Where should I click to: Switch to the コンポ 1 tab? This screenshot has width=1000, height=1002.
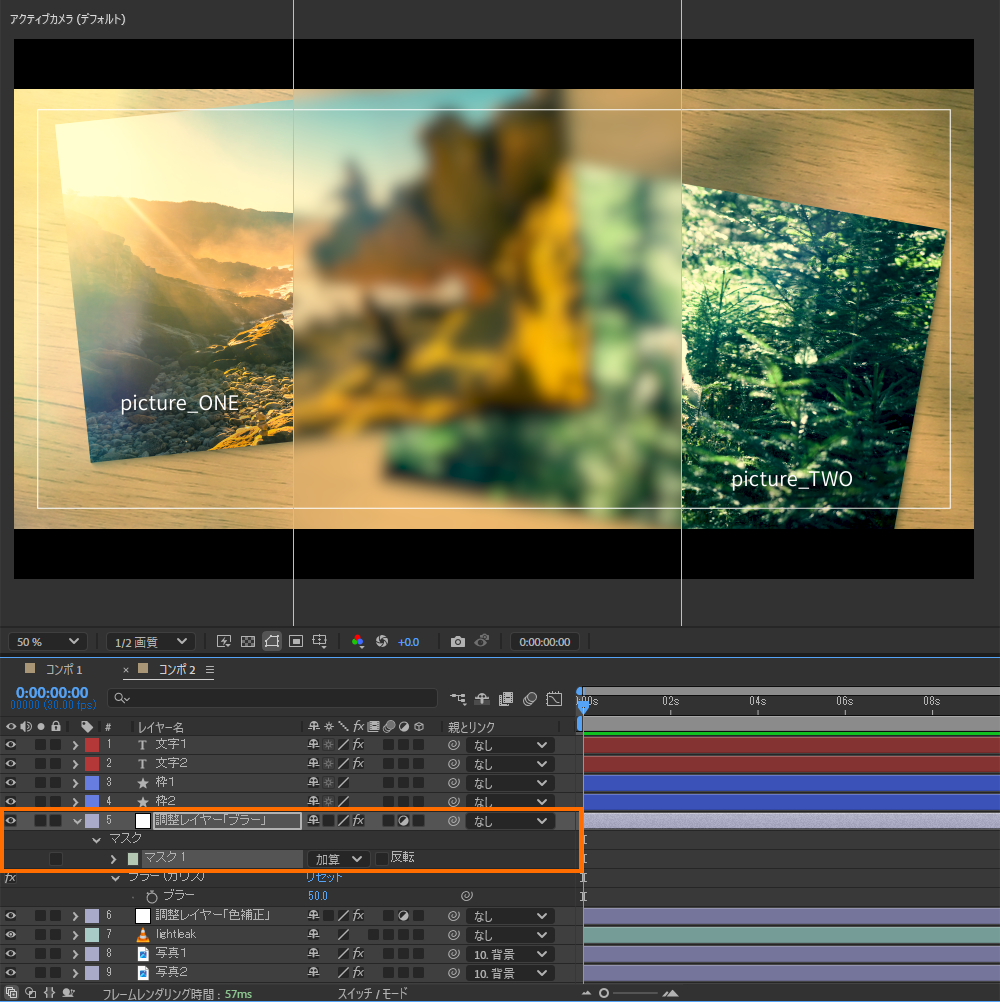tap(63, 669)
